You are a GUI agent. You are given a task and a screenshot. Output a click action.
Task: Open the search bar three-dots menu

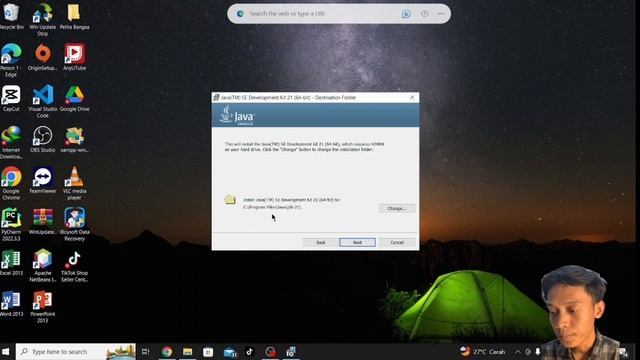coord(441,14)
